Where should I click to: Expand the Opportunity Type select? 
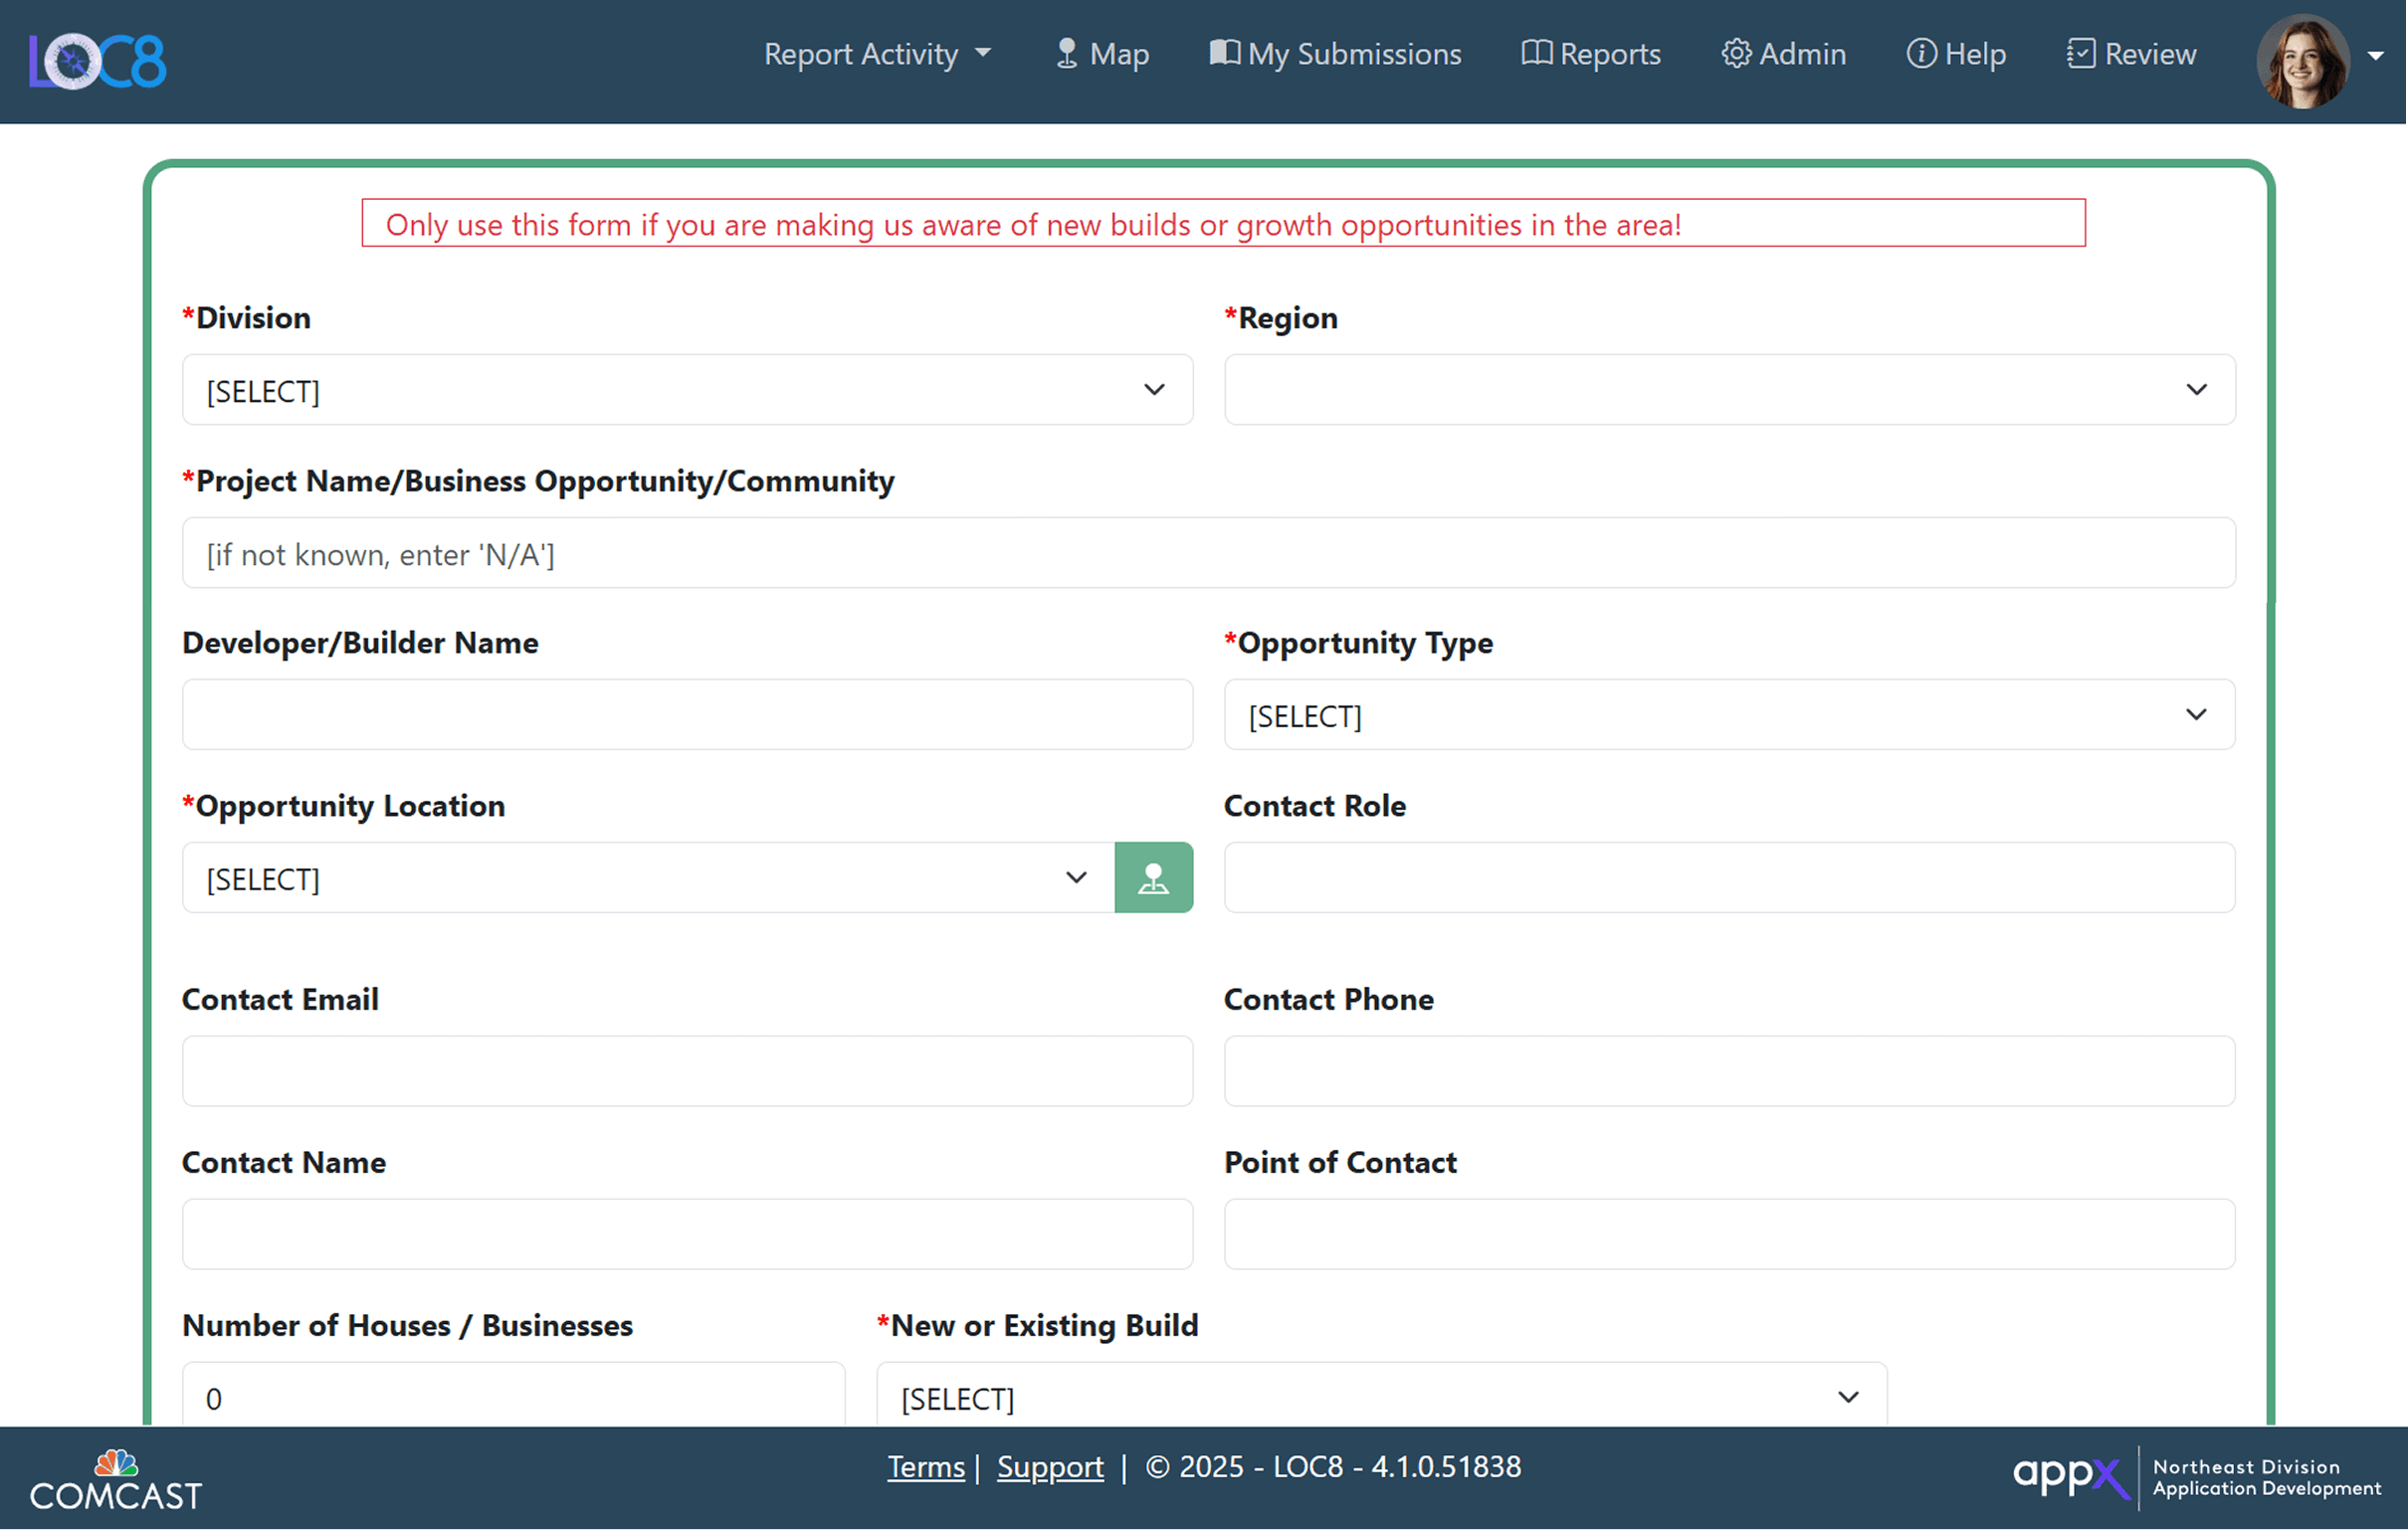point(1729,715)
